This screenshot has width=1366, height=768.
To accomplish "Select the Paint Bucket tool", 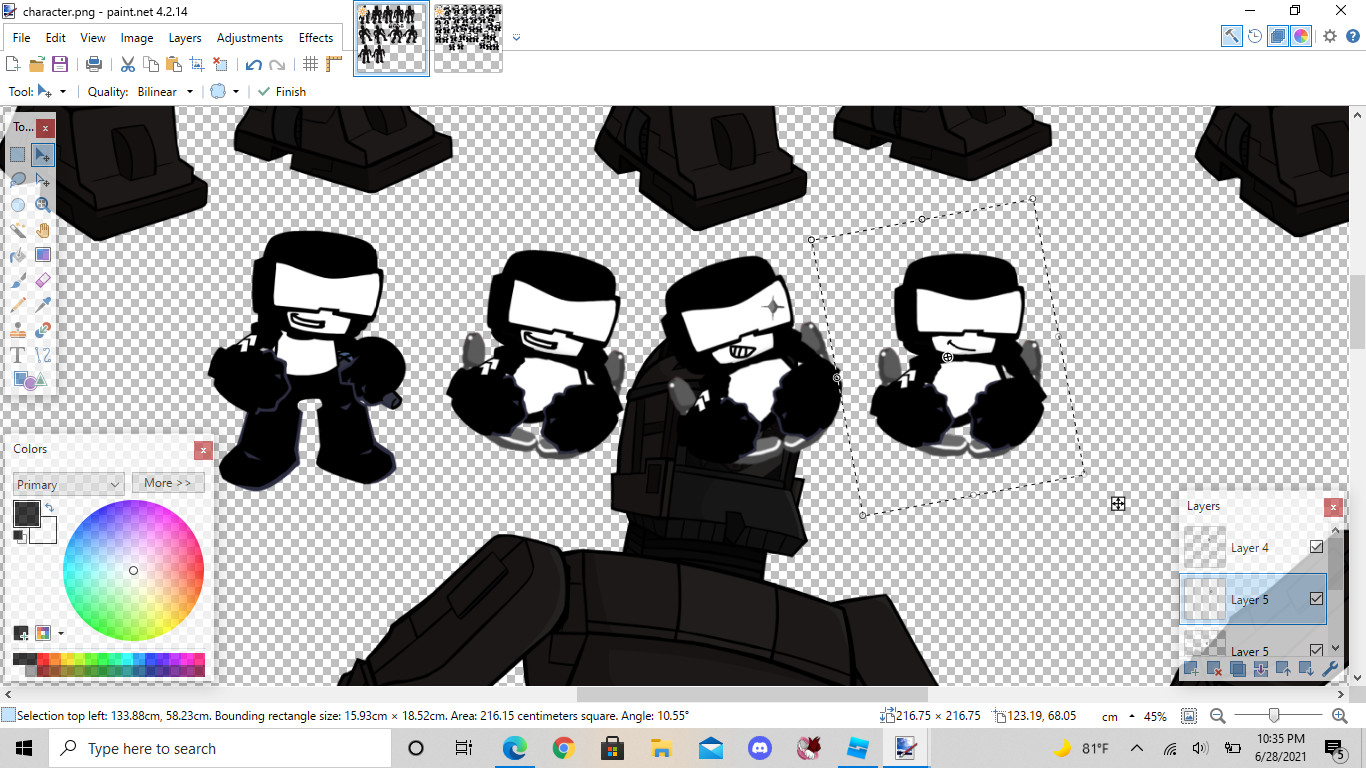I will pyautogui.click(x=18, y=255).
